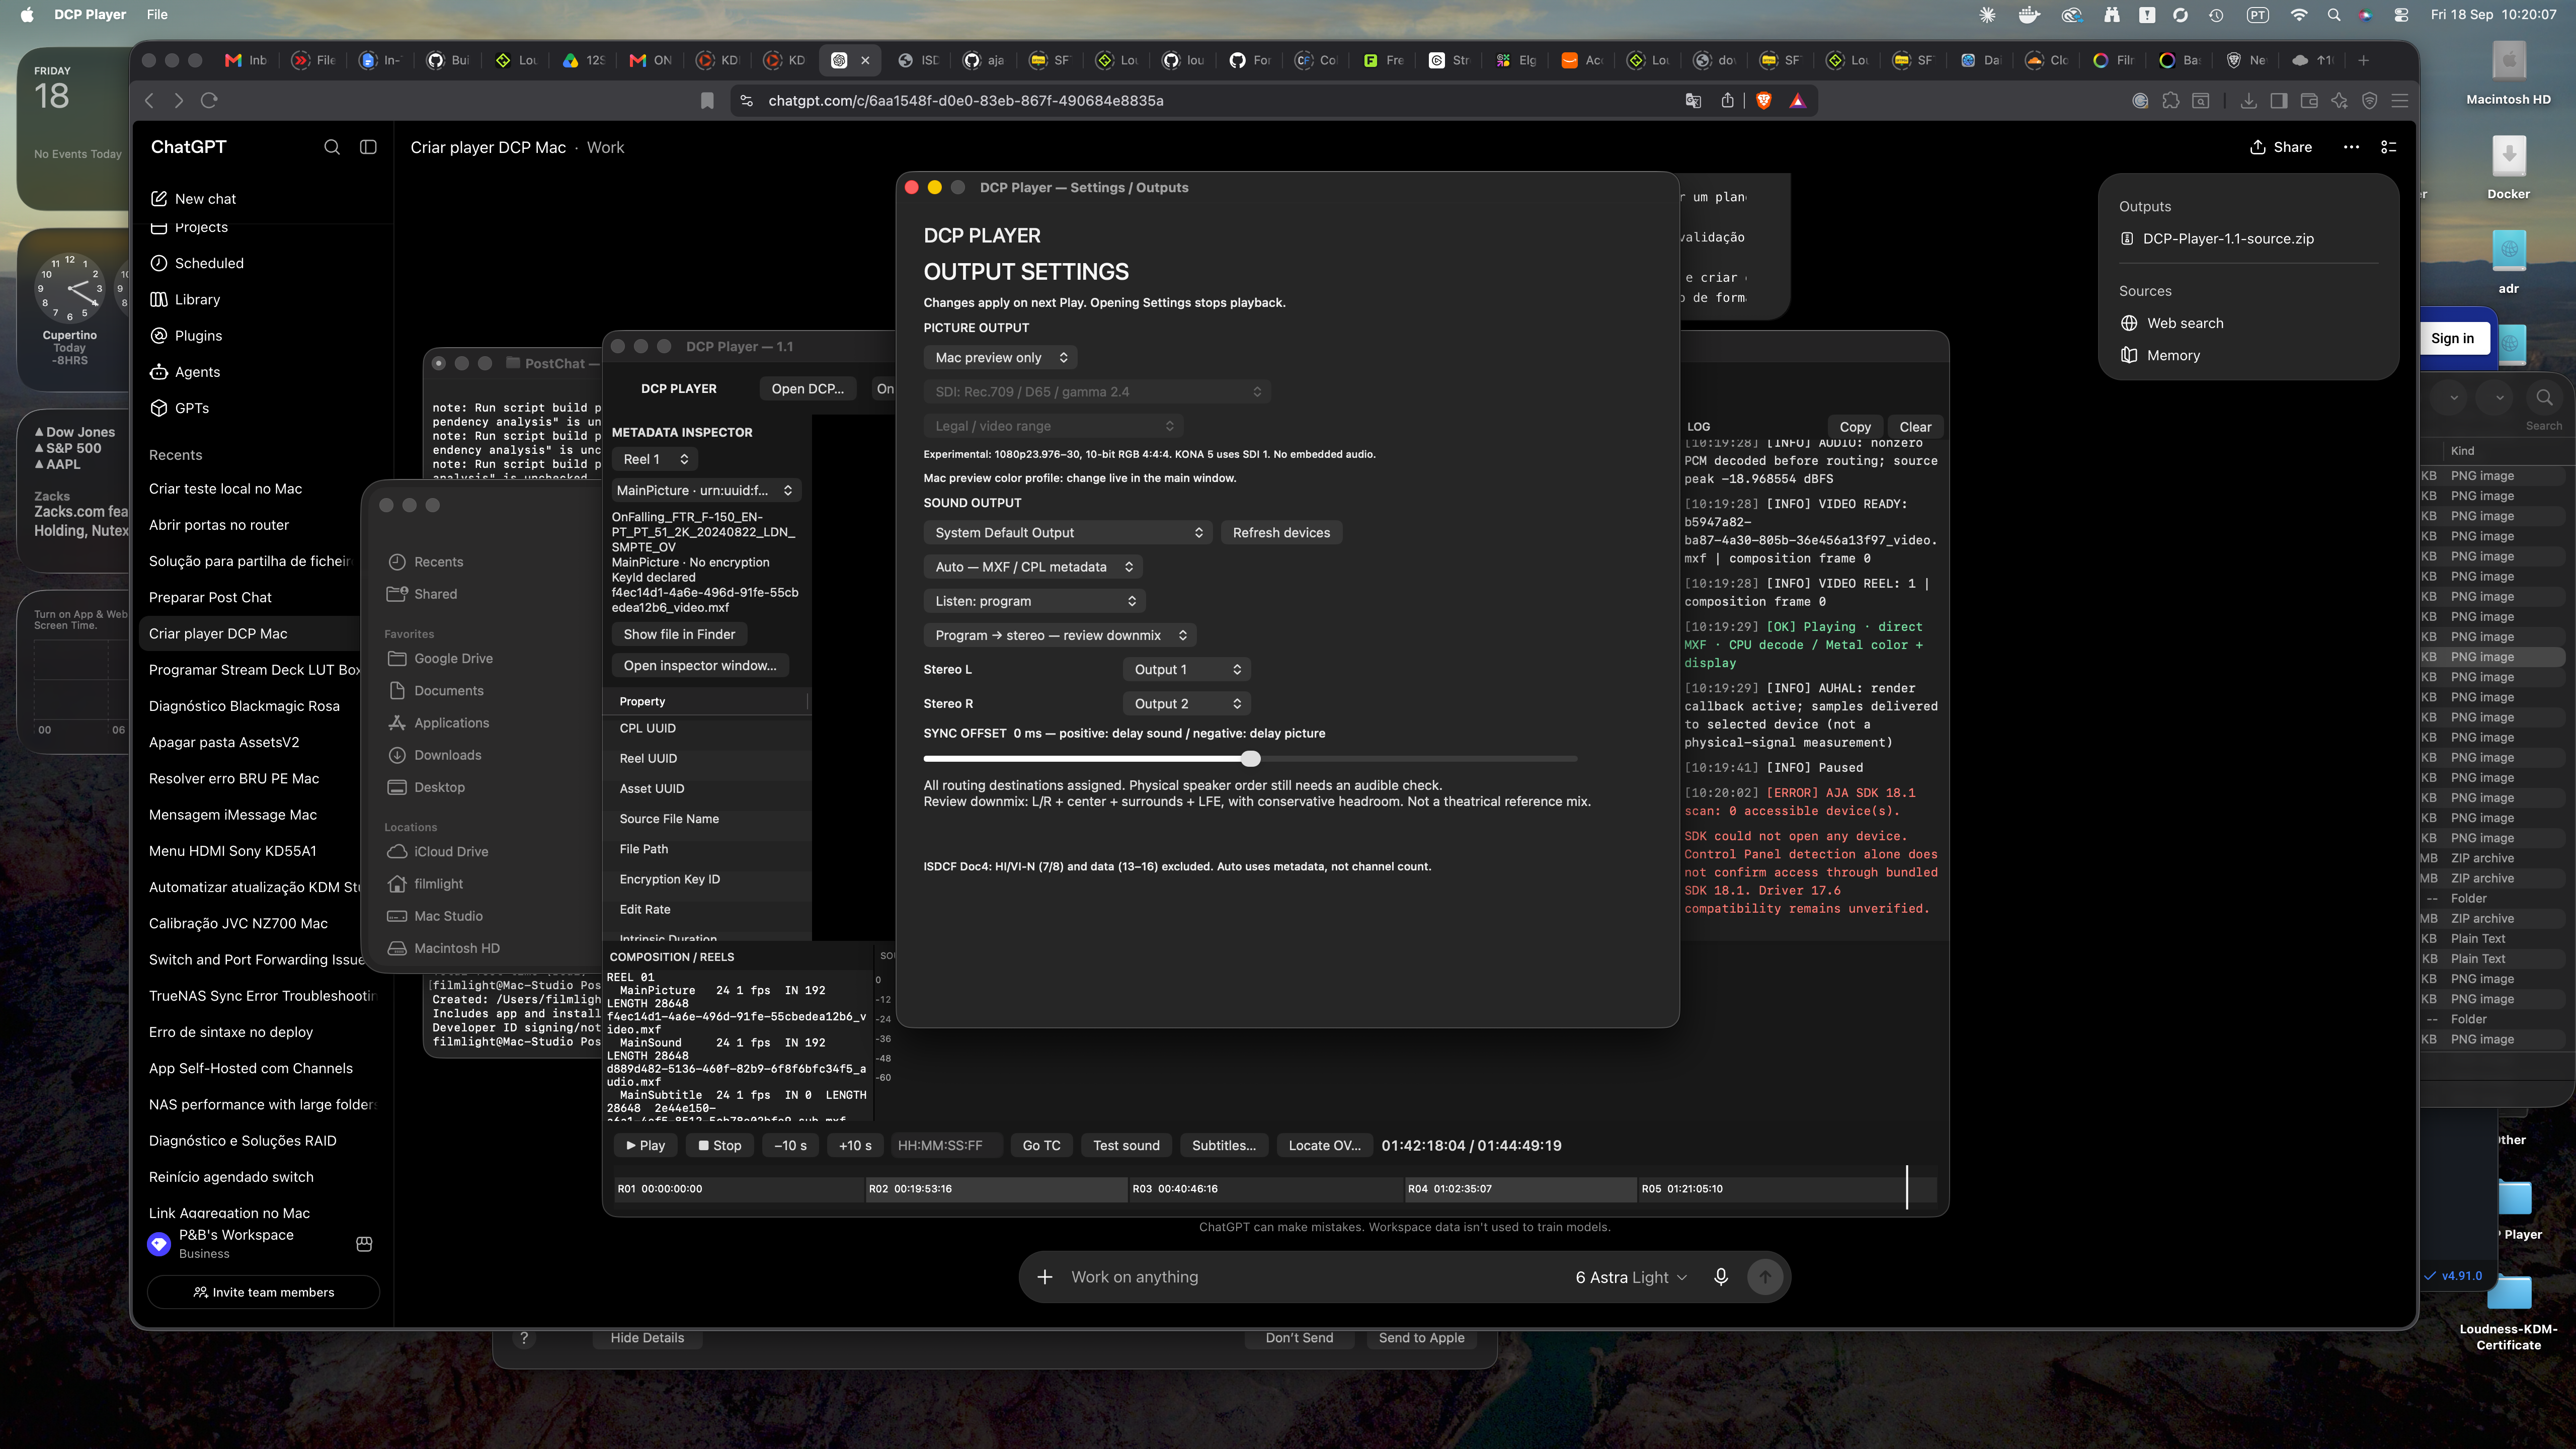Open the File menu
Image resolution: width=2576 pixels, height=1449 pixels.
(157, 14)
